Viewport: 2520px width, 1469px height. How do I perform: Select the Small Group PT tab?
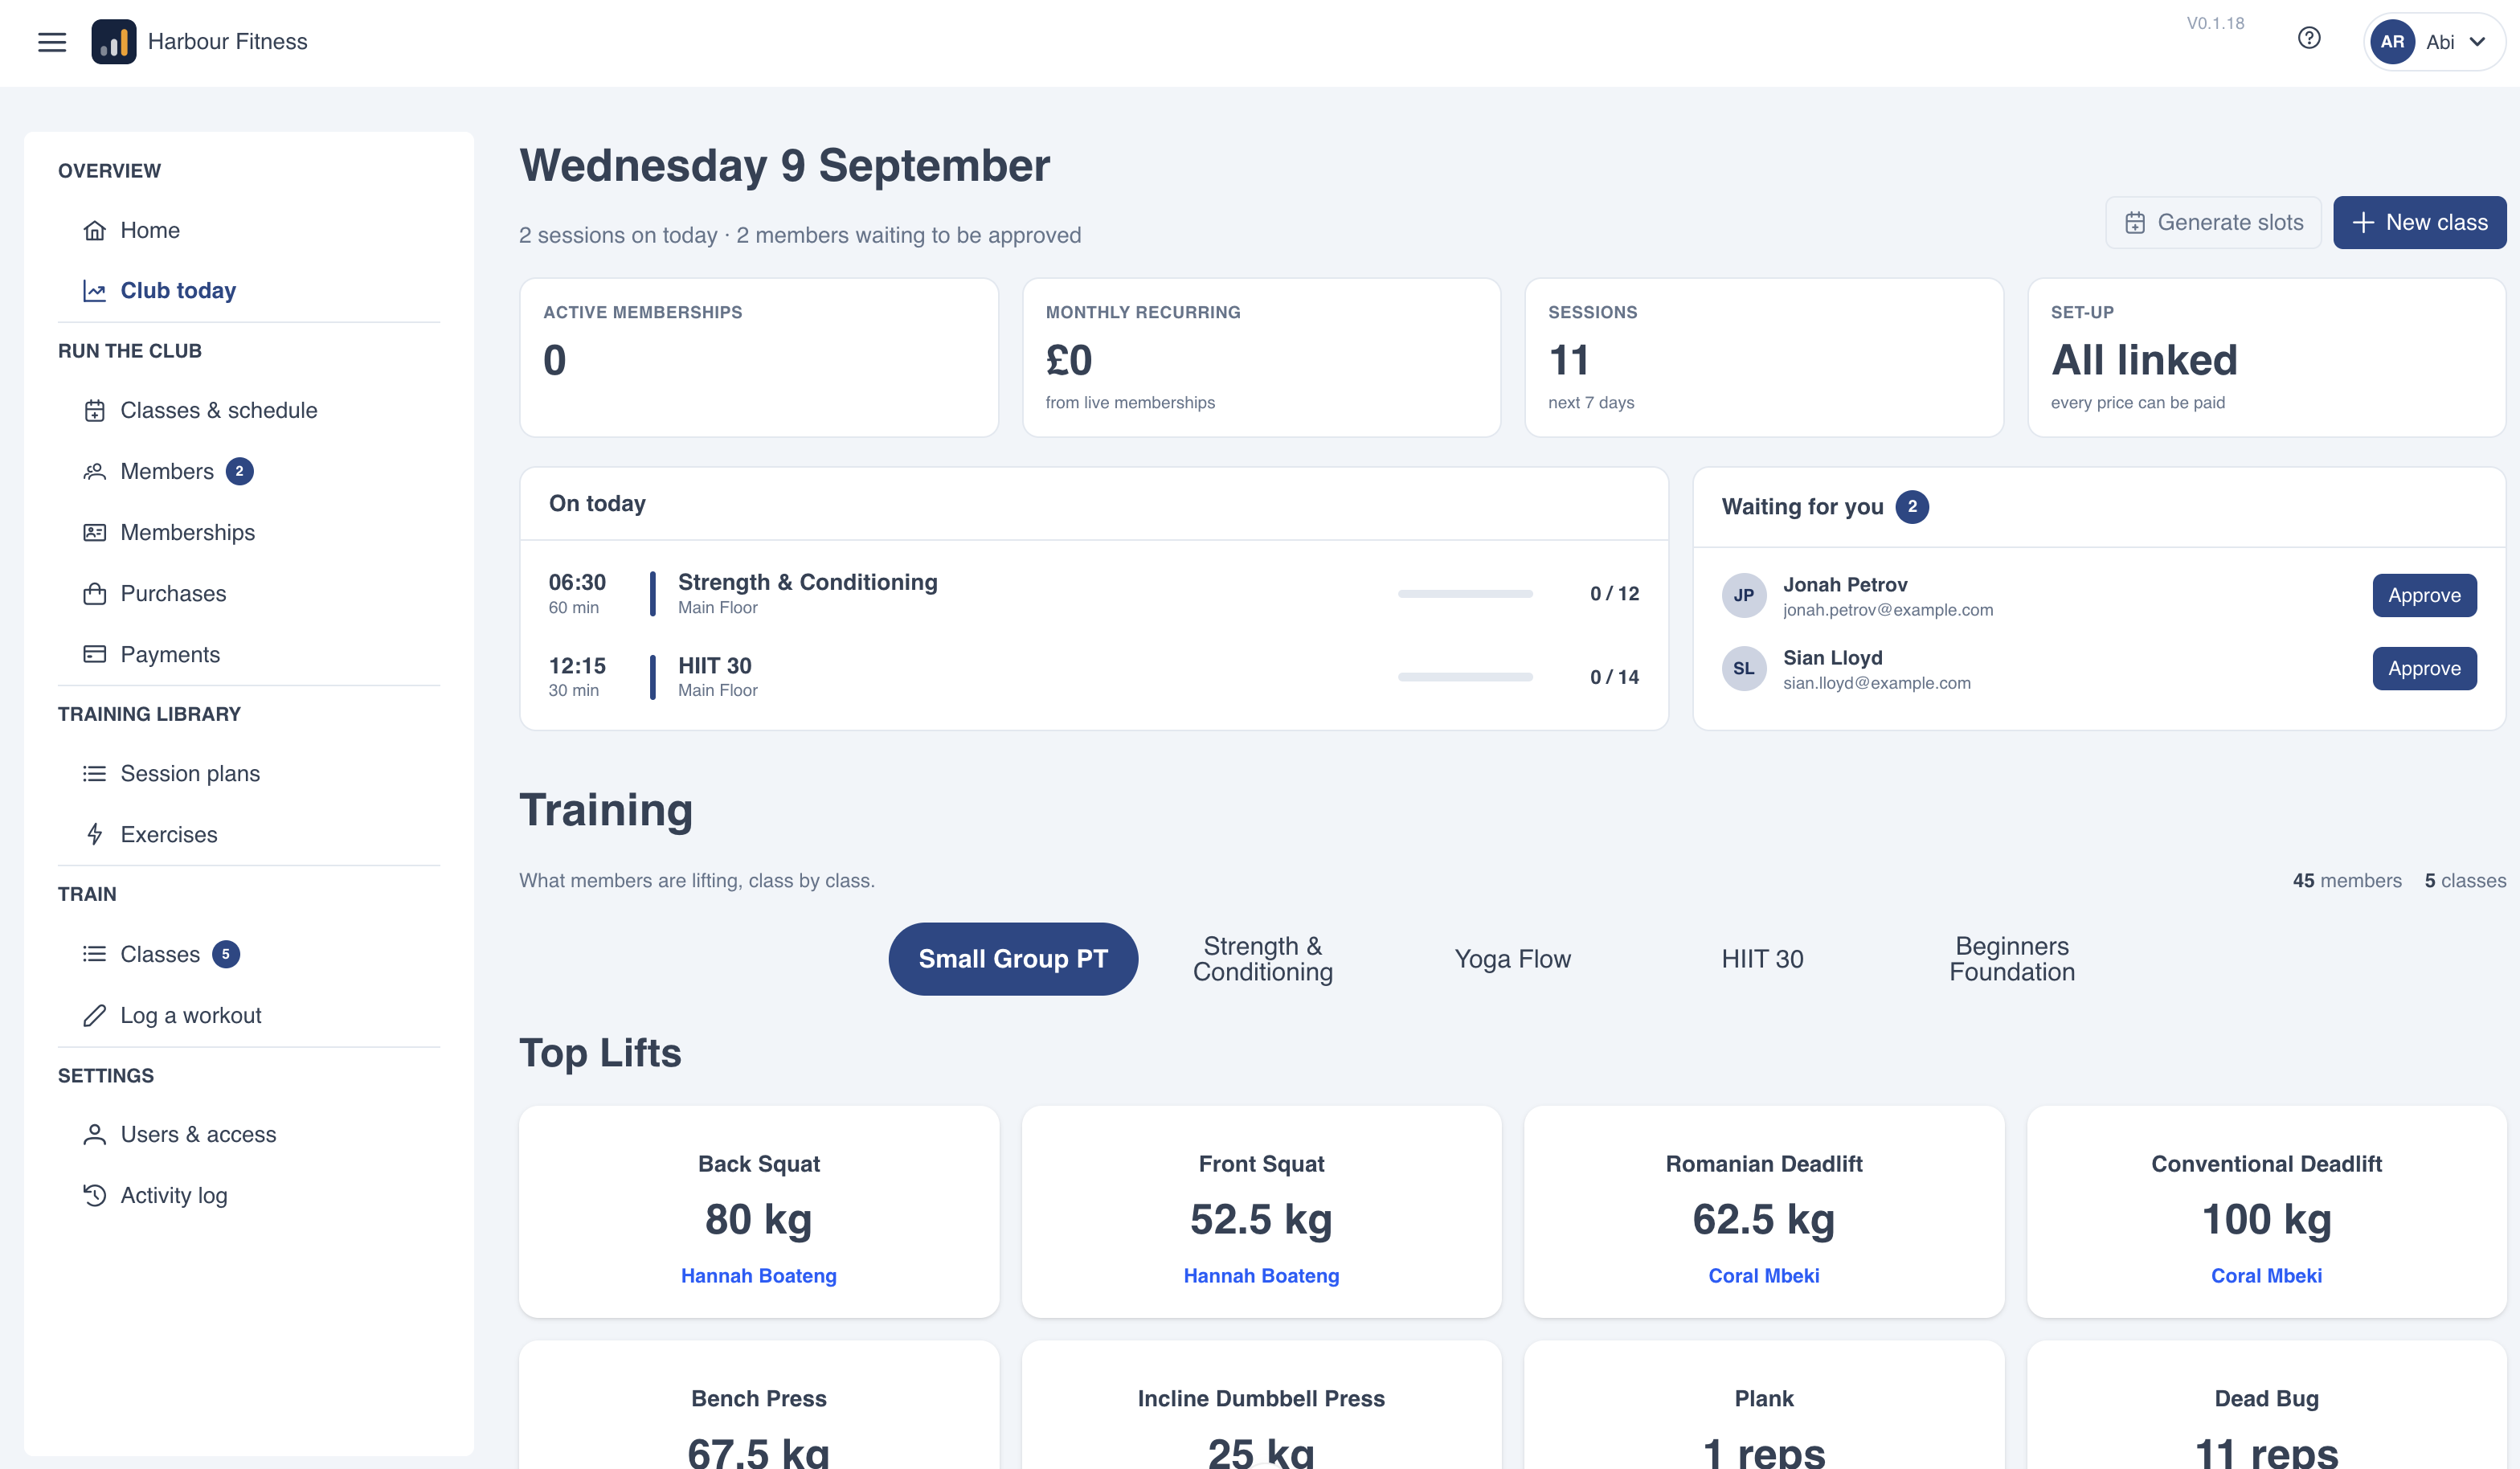click(1013, 959)
